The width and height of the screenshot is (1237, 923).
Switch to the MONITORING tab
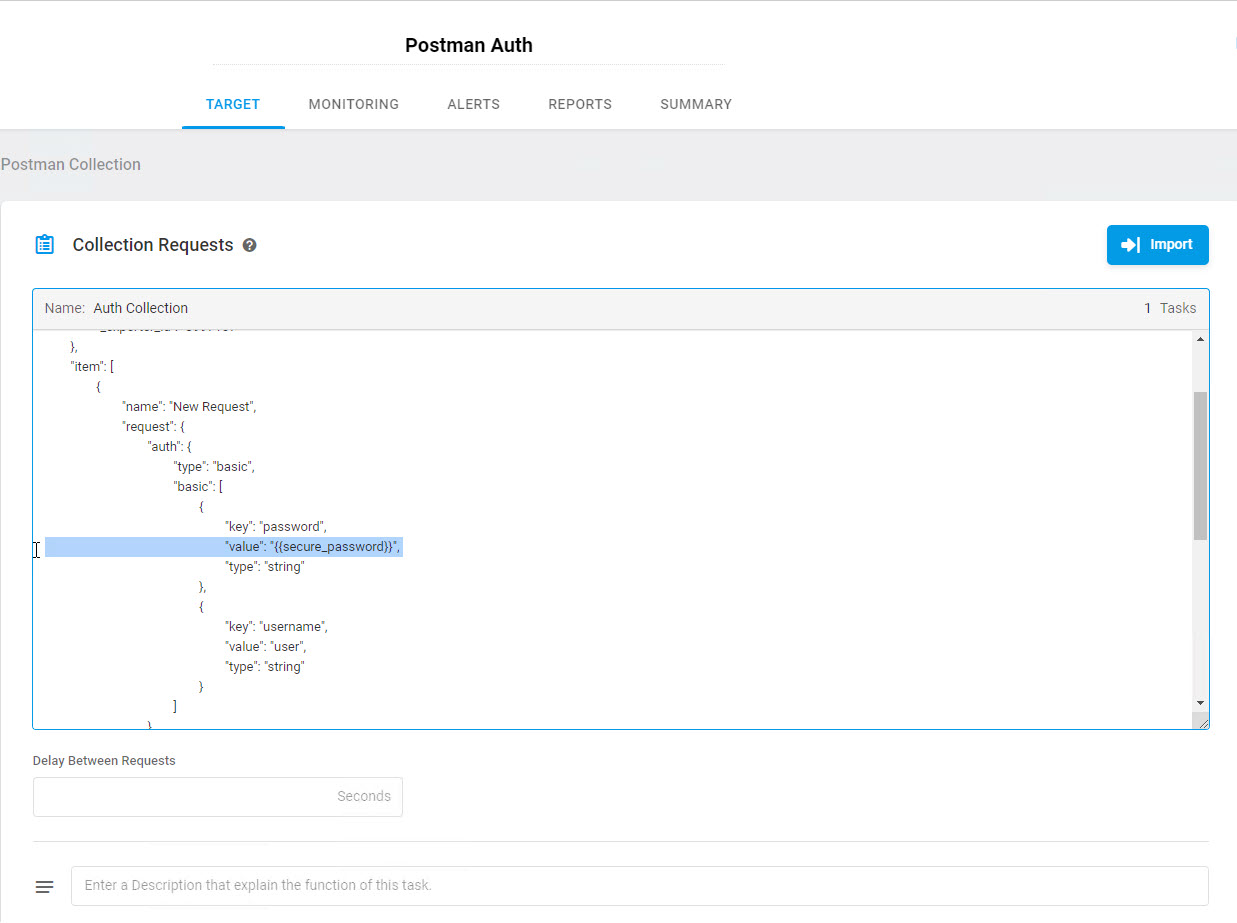click(x=353, y=104)
